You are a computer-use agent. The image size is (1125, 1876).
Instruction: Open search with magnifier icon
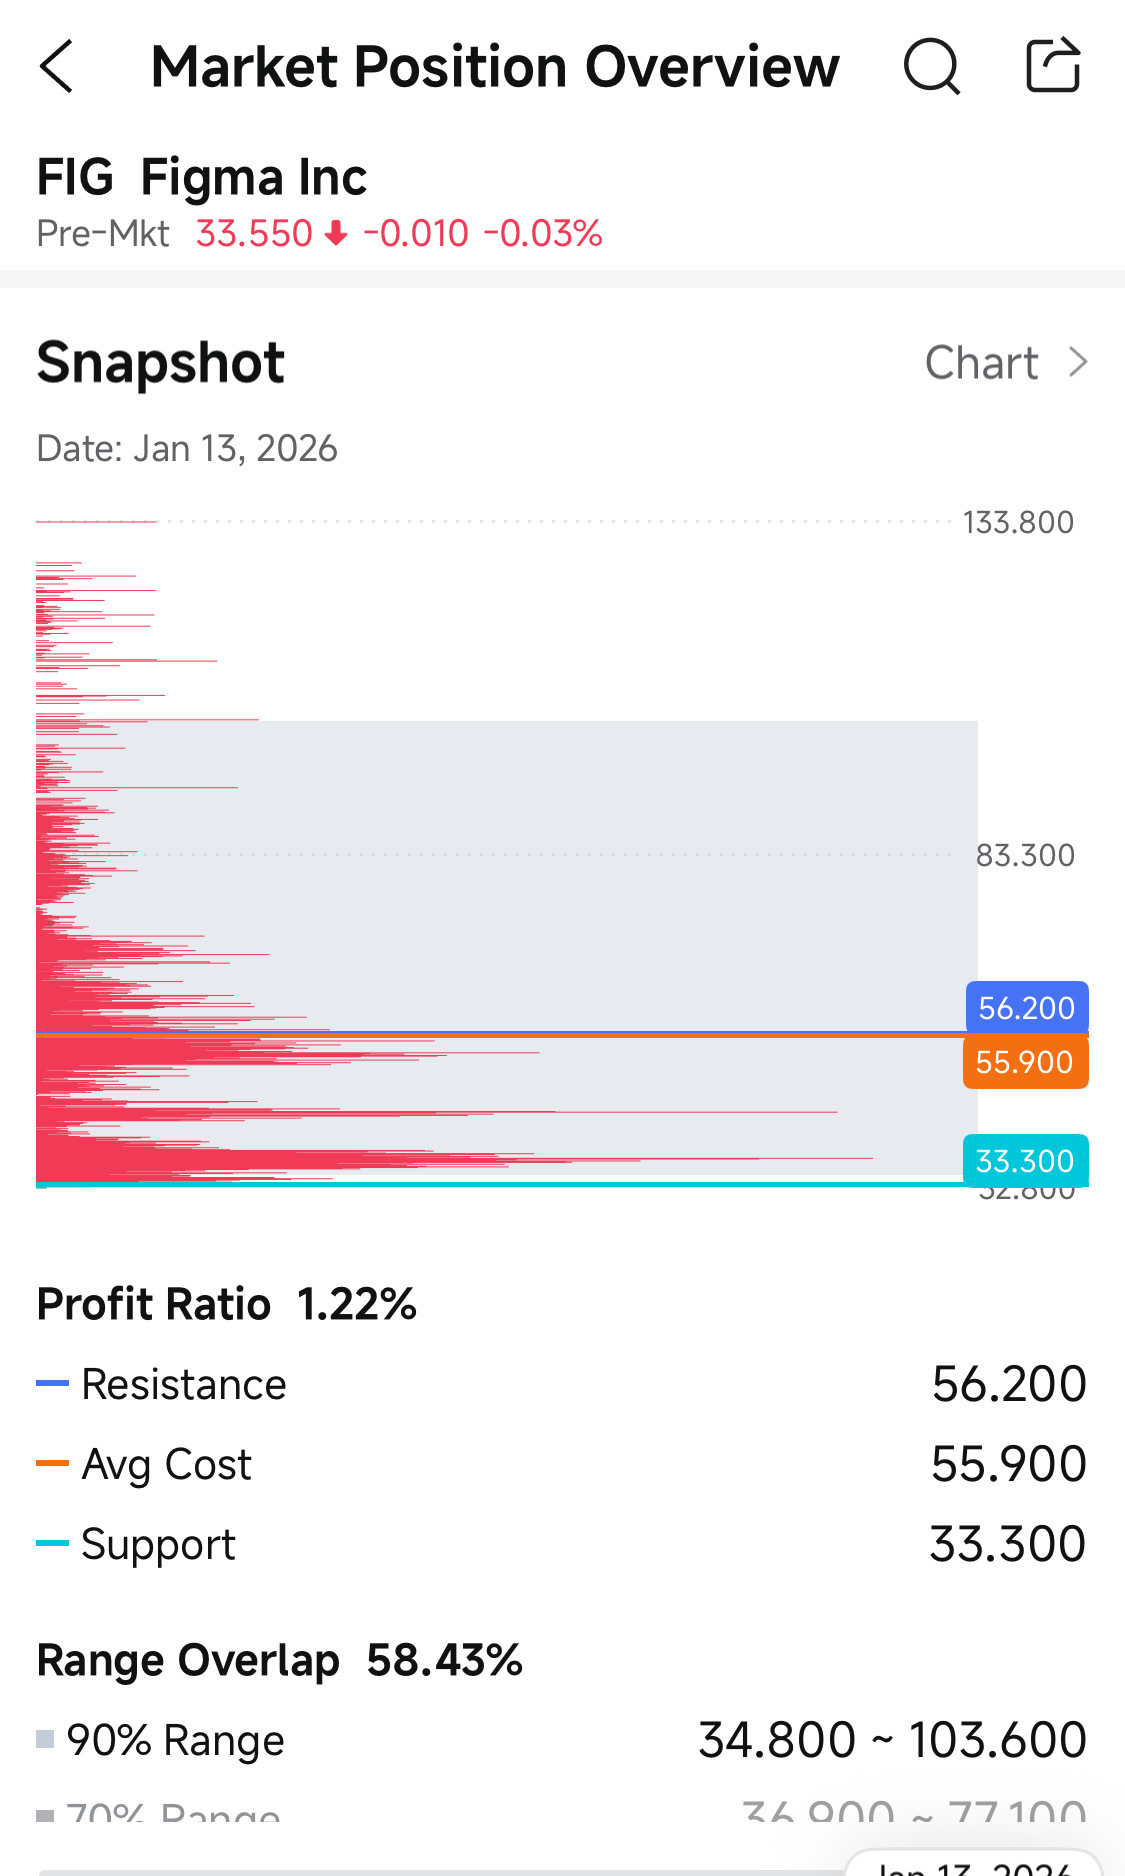pyautogui.click(x=932, y=67)
